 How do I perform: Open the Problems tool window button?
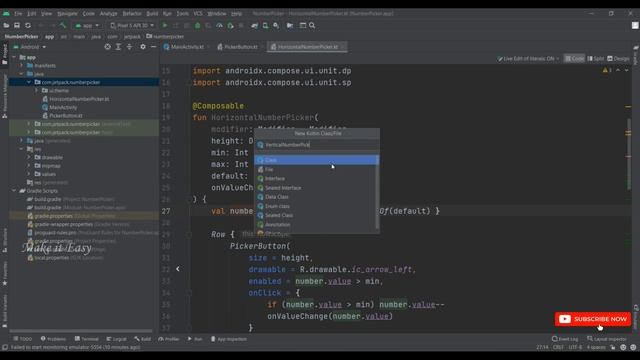pos(53,339)
